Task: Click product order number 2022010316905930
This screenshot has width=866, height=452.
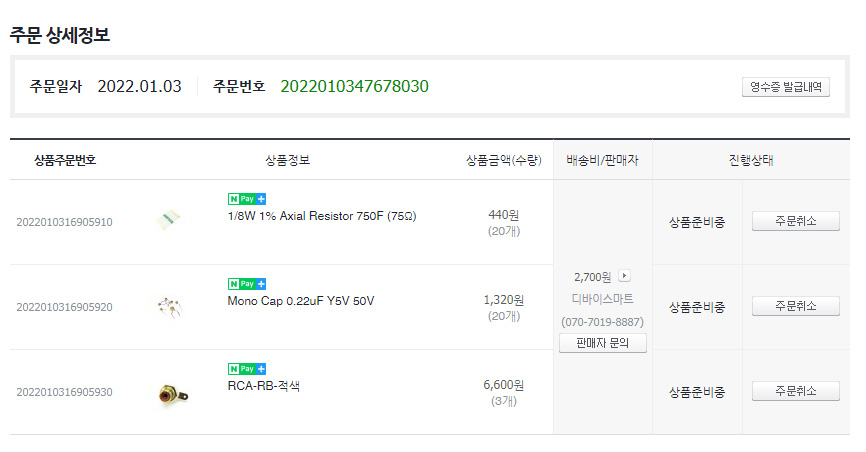Action: 64,392
